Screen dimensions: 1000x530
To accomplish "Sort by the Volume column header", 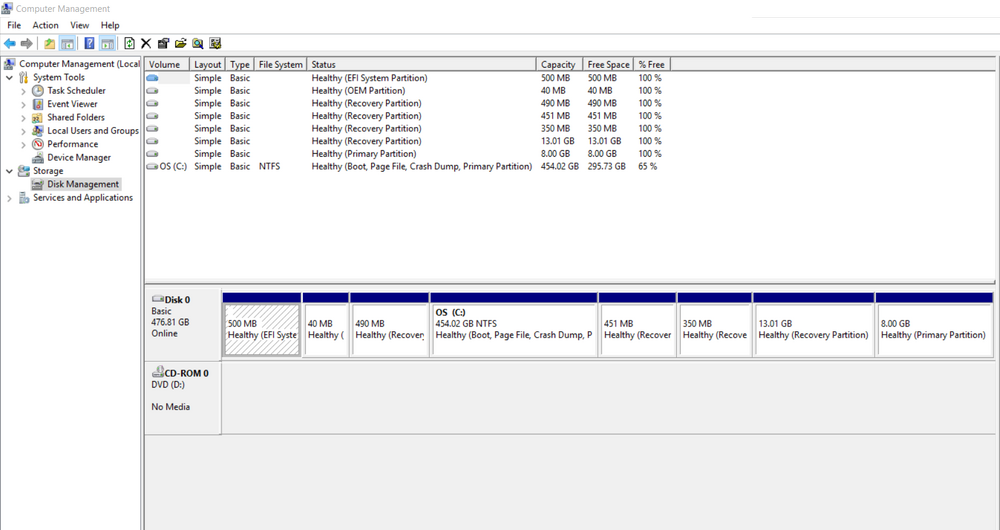I will click(x=167, y=64).
